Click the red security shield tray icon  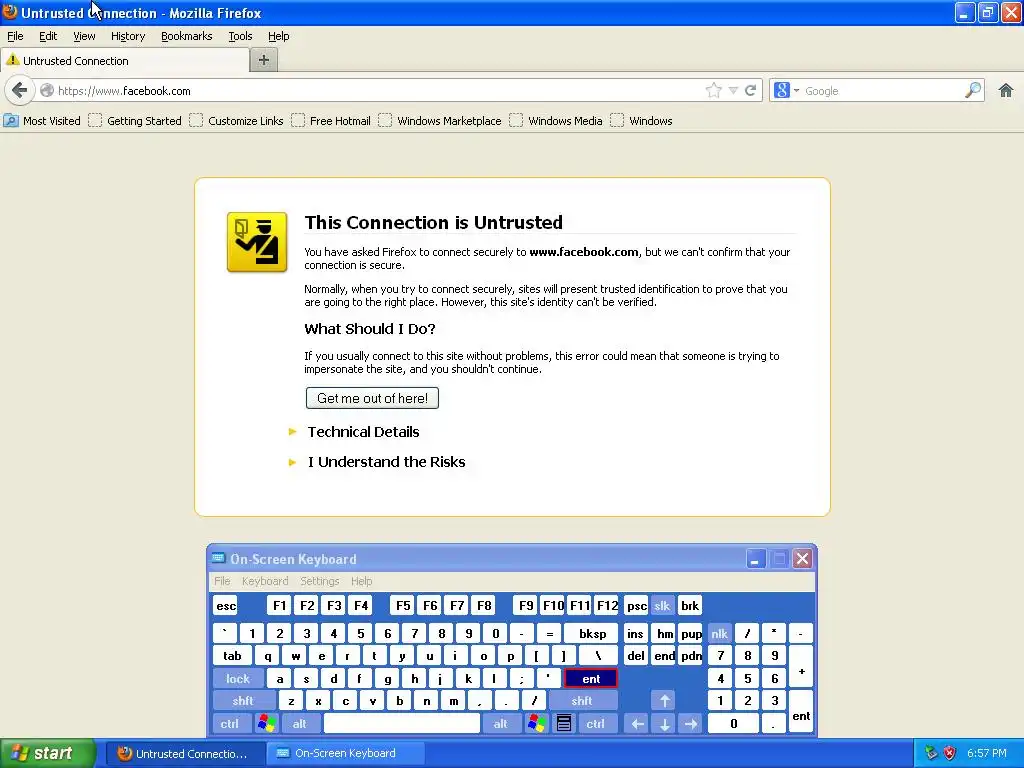pyautogui.click(x=950, y=753)
